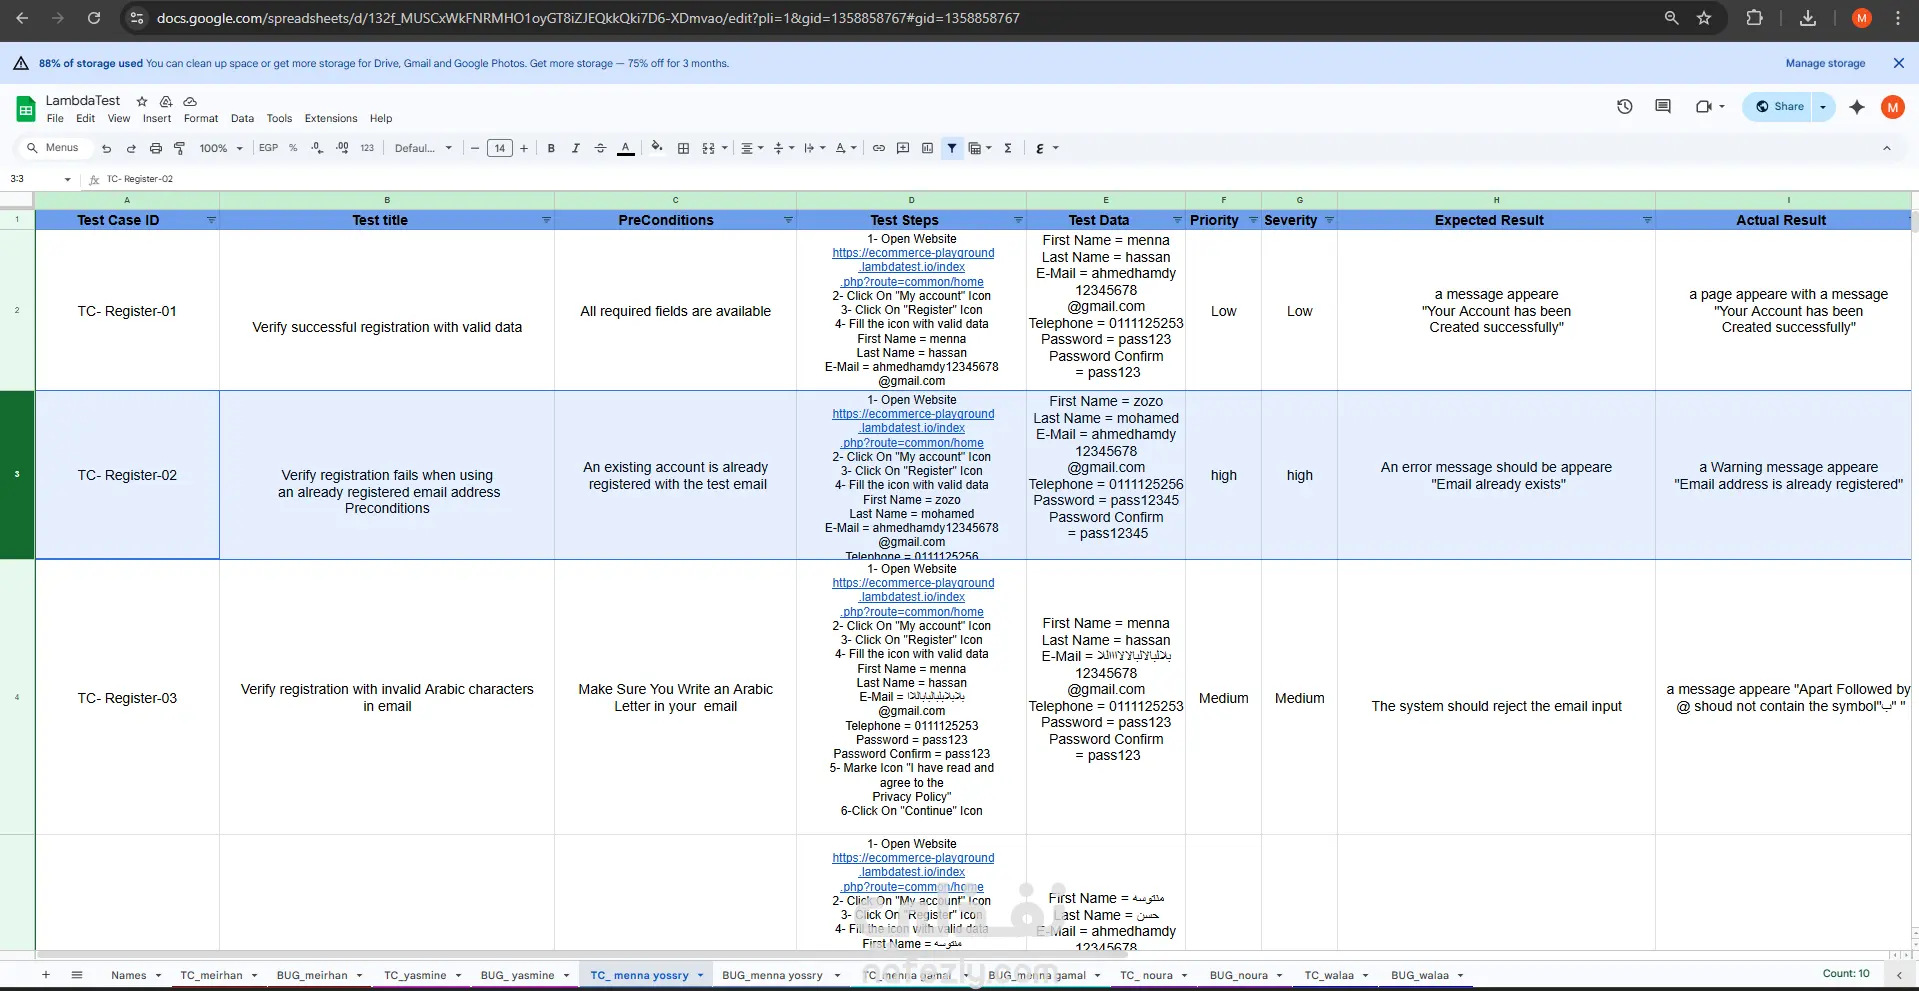Collapse toolbar with up chevron
This screenshot has height=991, width=1919.
(1887, 148)
